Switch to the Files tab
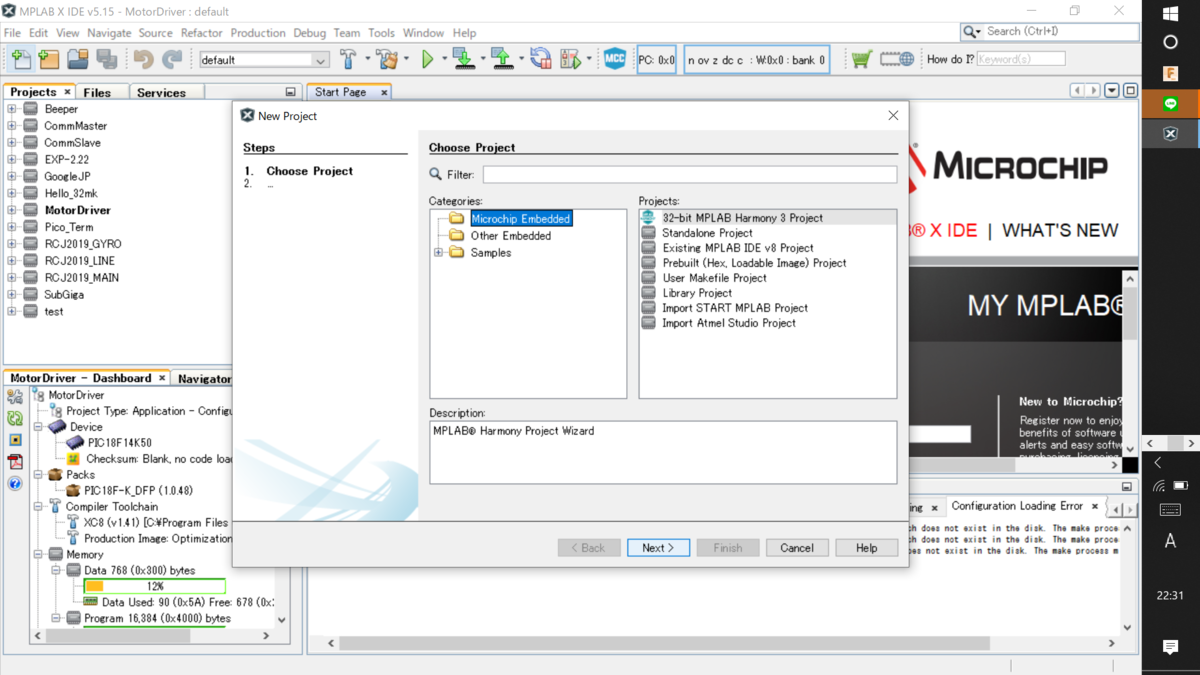1200x675 pixels. (x=97, y=92)
